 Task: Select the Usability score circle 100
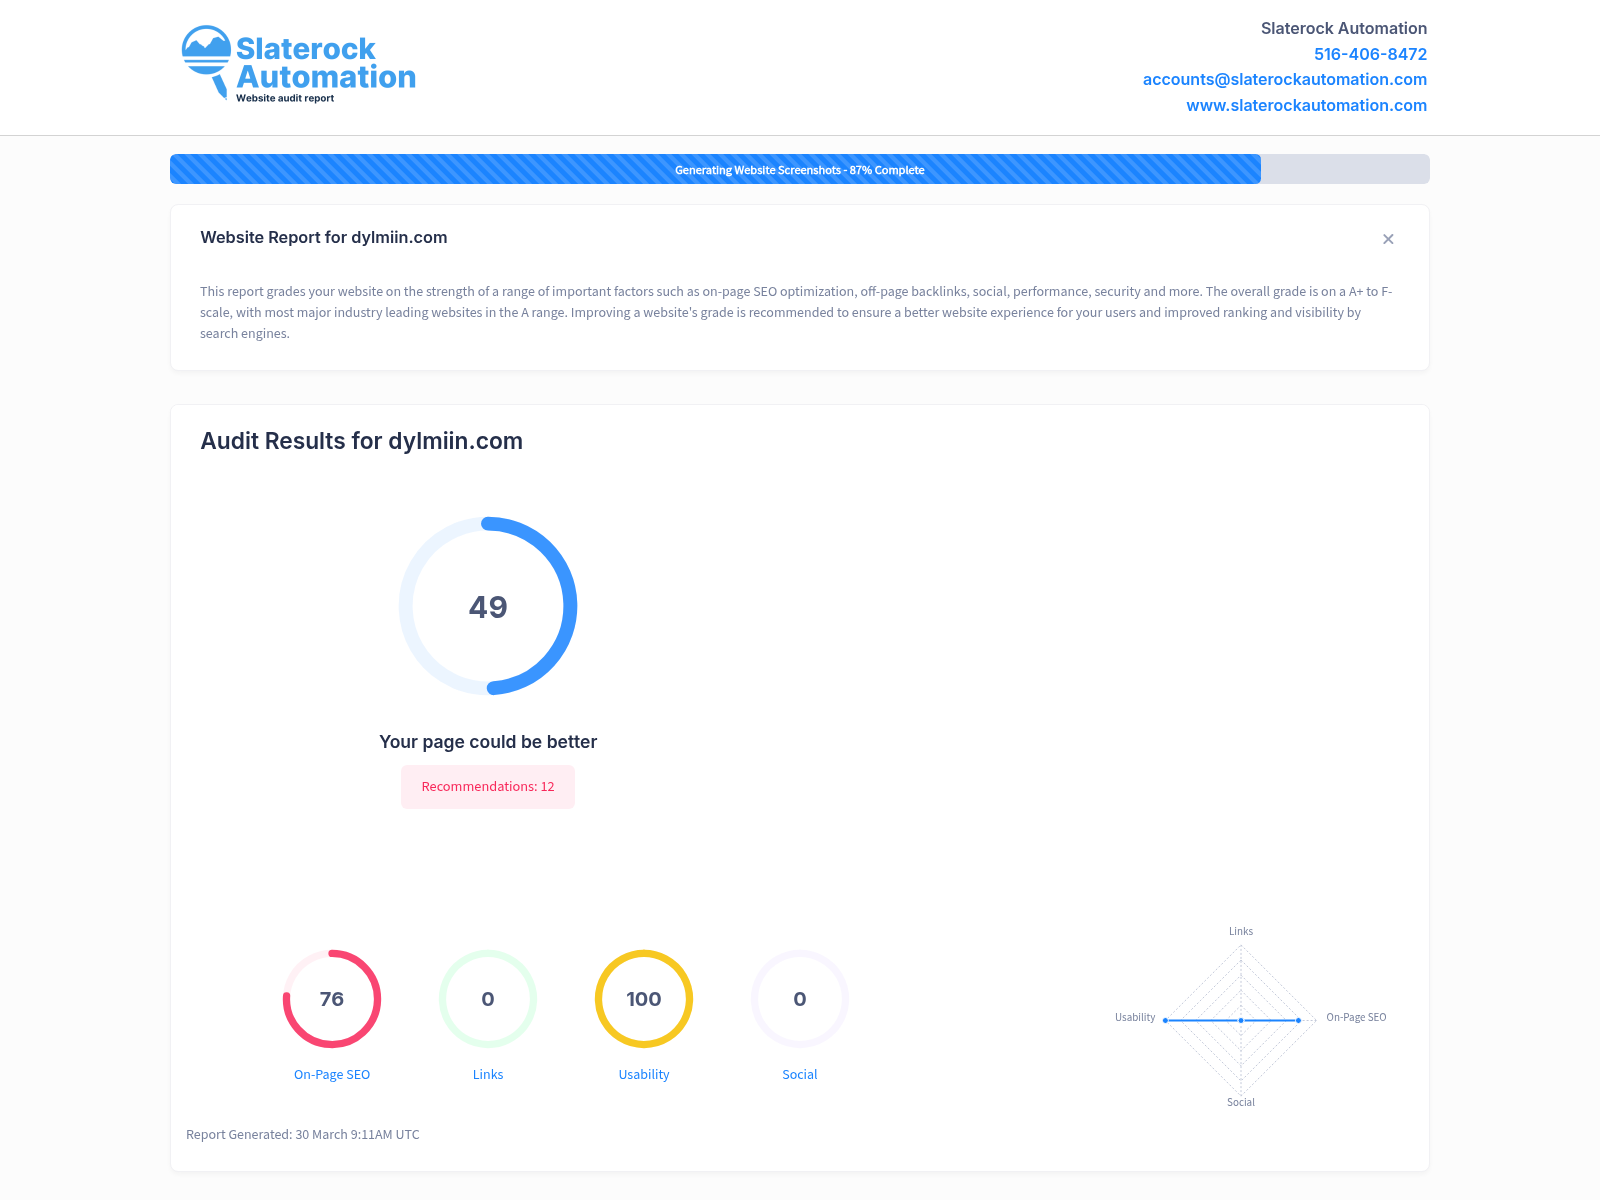click(644, 999)
